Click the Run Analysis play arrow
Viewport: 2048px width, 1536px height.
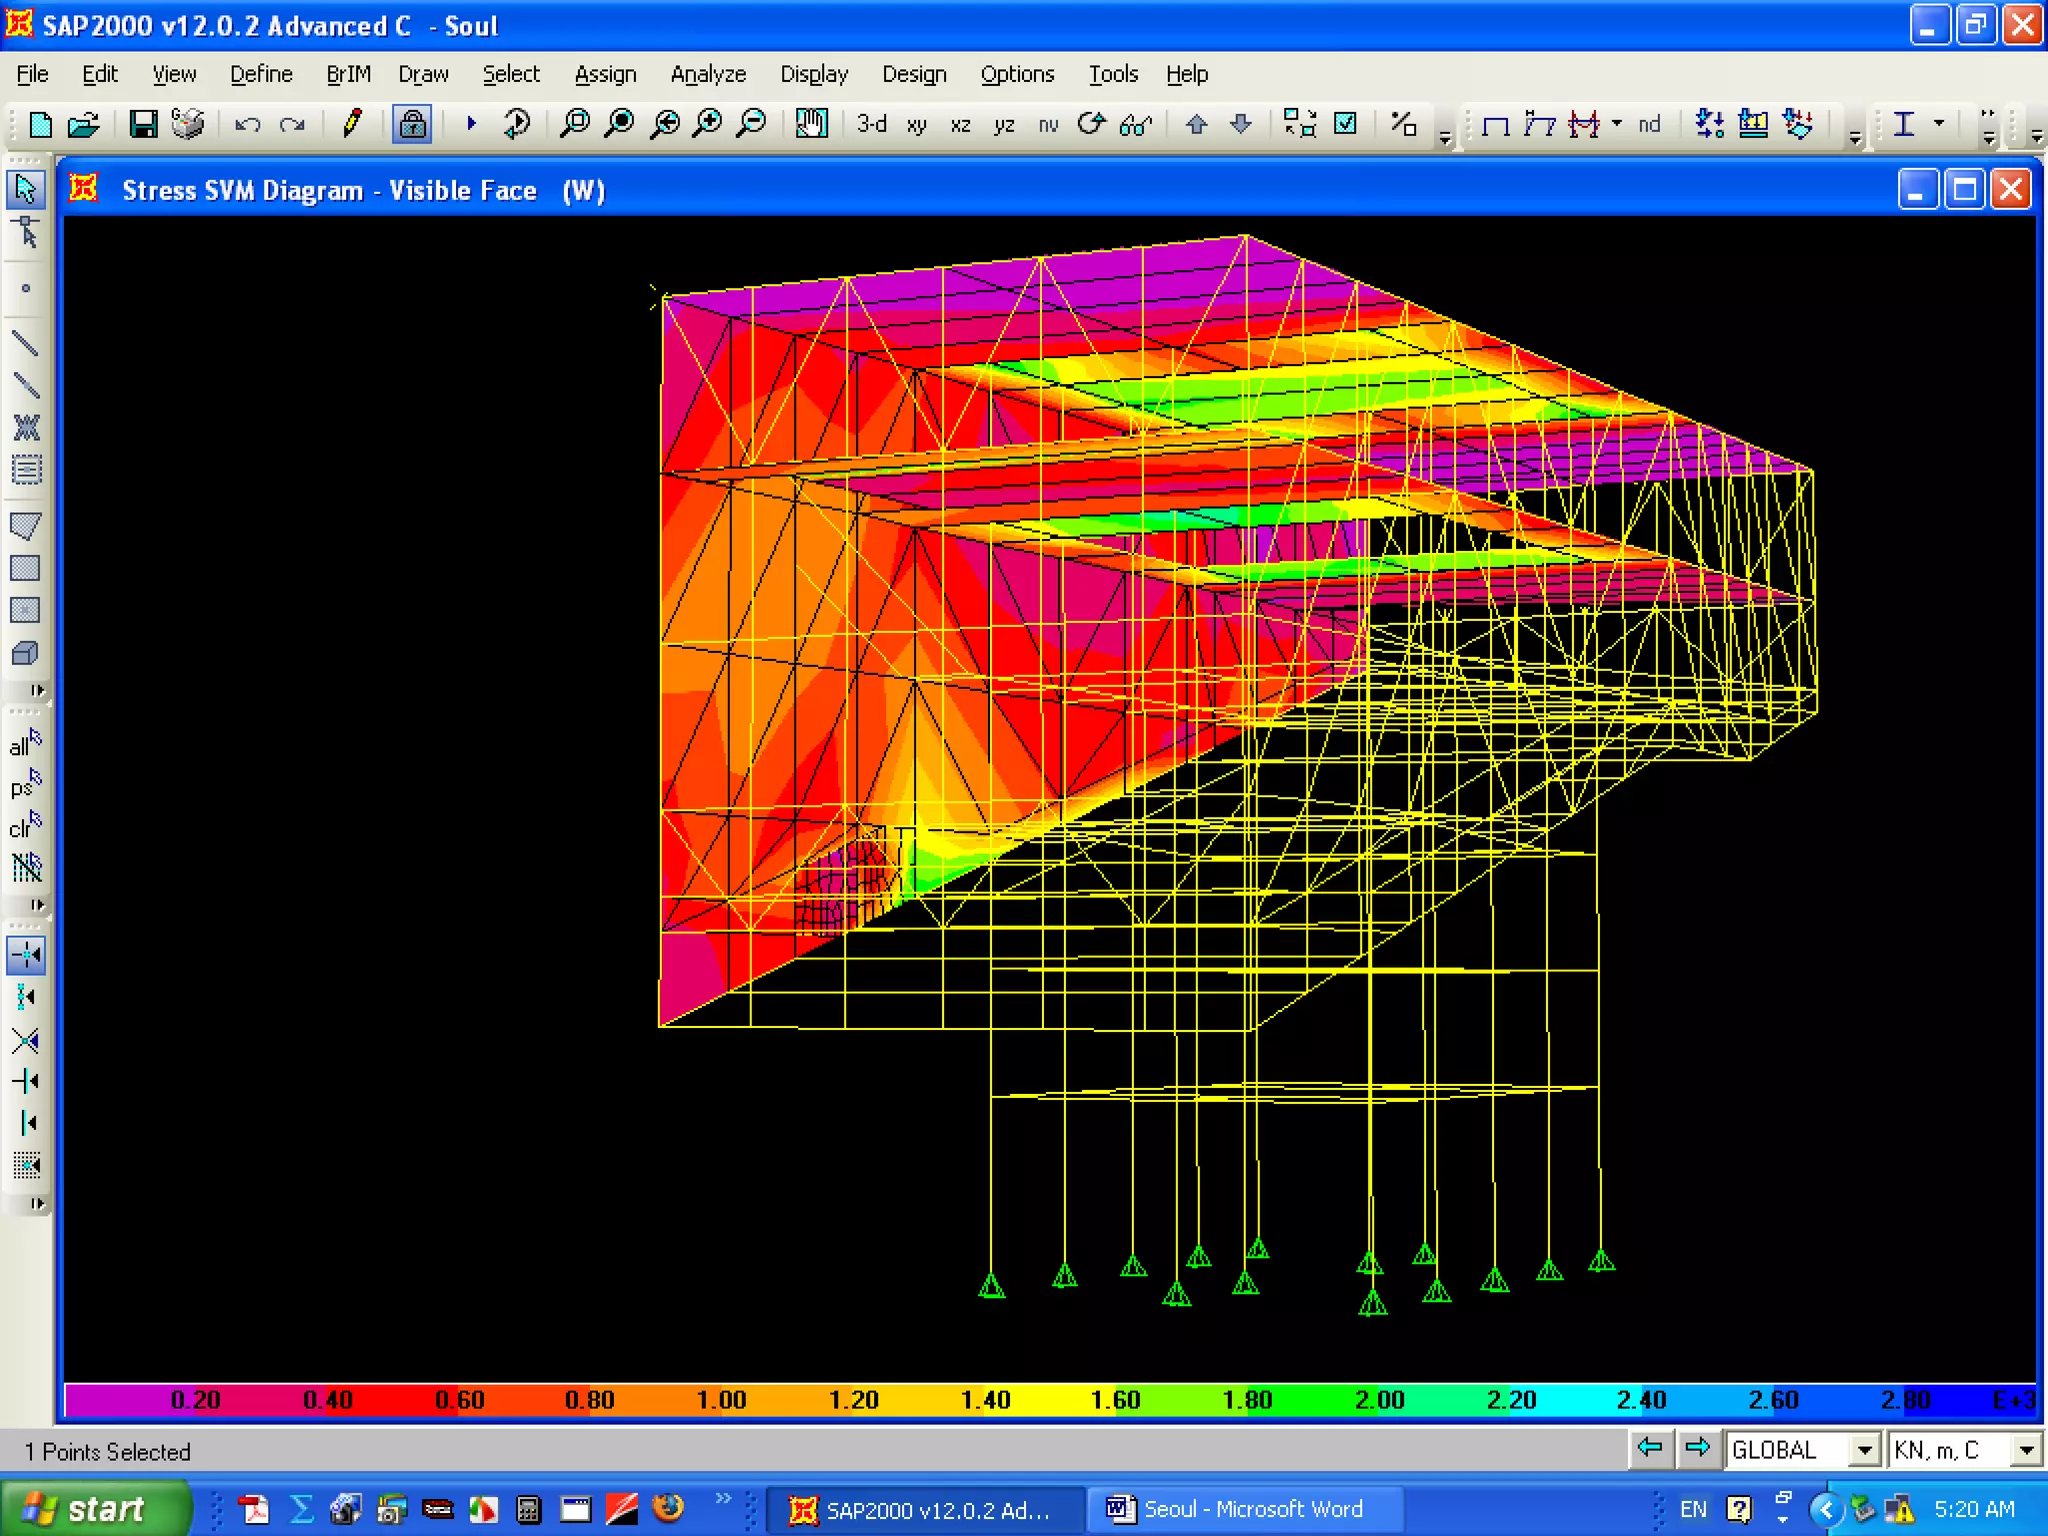[x=471, y=124]
